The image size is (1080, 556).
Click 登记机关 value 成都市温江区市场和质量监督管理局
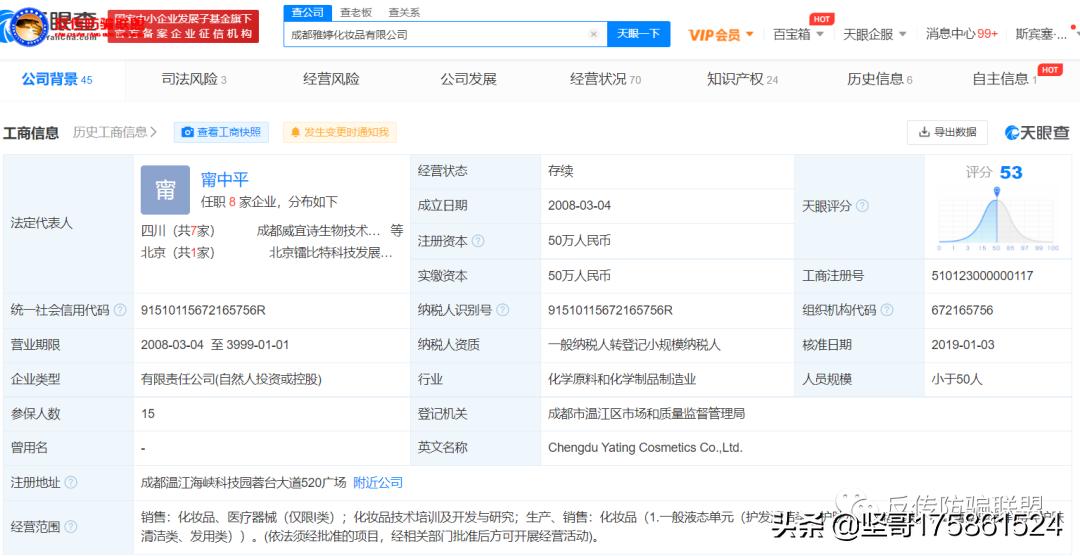click(646, 413)
